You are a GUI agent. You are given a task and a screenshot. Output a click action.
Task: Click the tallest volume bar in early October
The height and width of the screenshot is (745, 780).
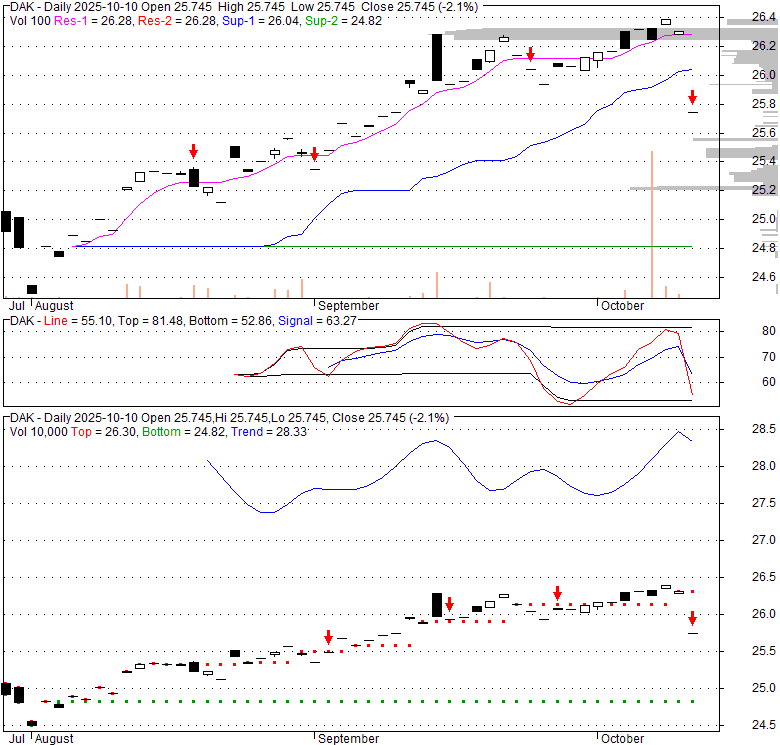[x=652, y=224]
